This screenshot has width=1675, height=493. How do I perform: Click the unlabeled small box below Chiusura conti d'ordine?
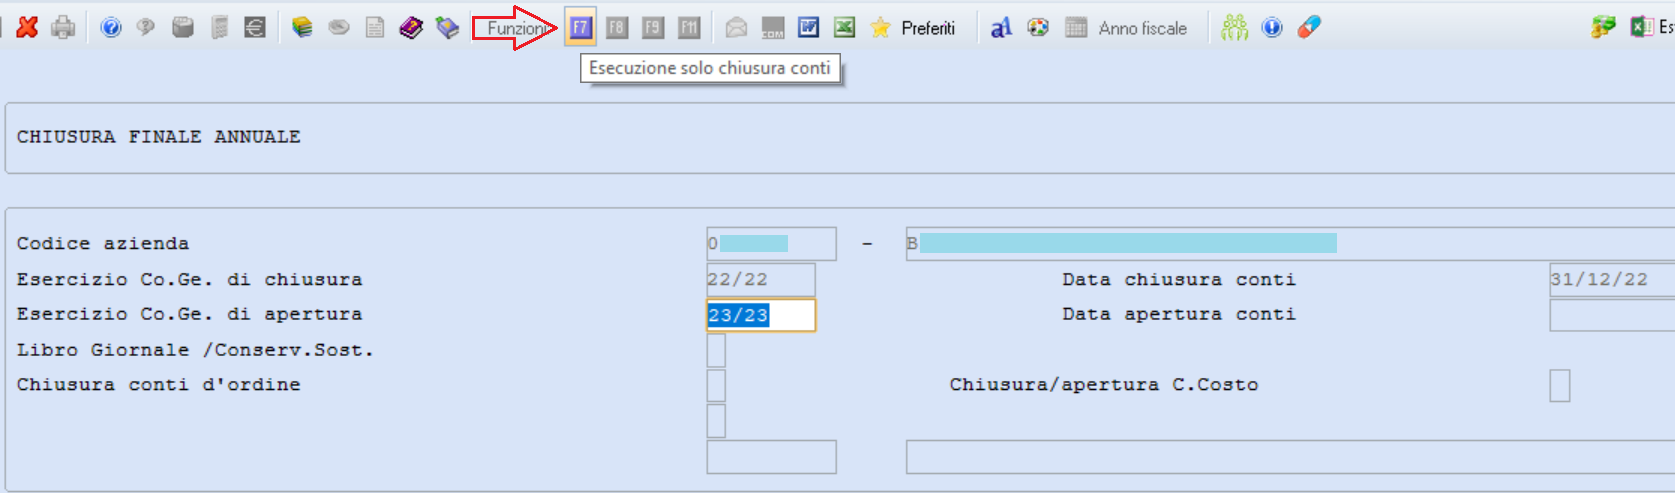716,421
